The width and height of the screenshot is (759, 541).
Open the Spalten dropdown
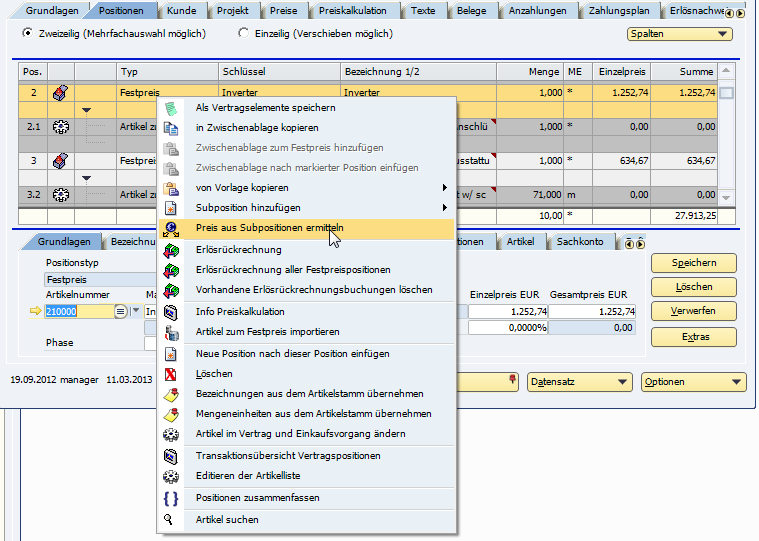(680, 34)
